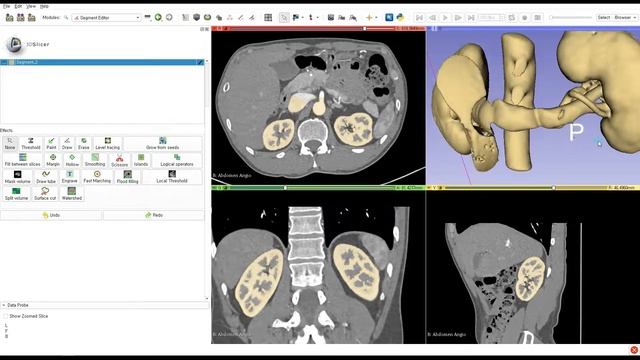Click the 3D Slicer logo
The height and width of the screenshot is (360, 640).
click(x=28, y=44)
